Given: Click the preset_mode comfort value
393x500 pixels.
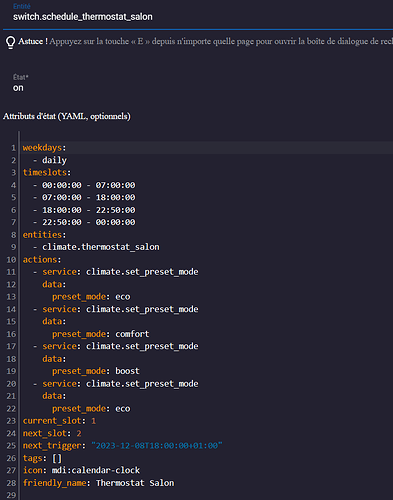Looking at the screenshot, I should pyautogui.click(x=132, y=334).
